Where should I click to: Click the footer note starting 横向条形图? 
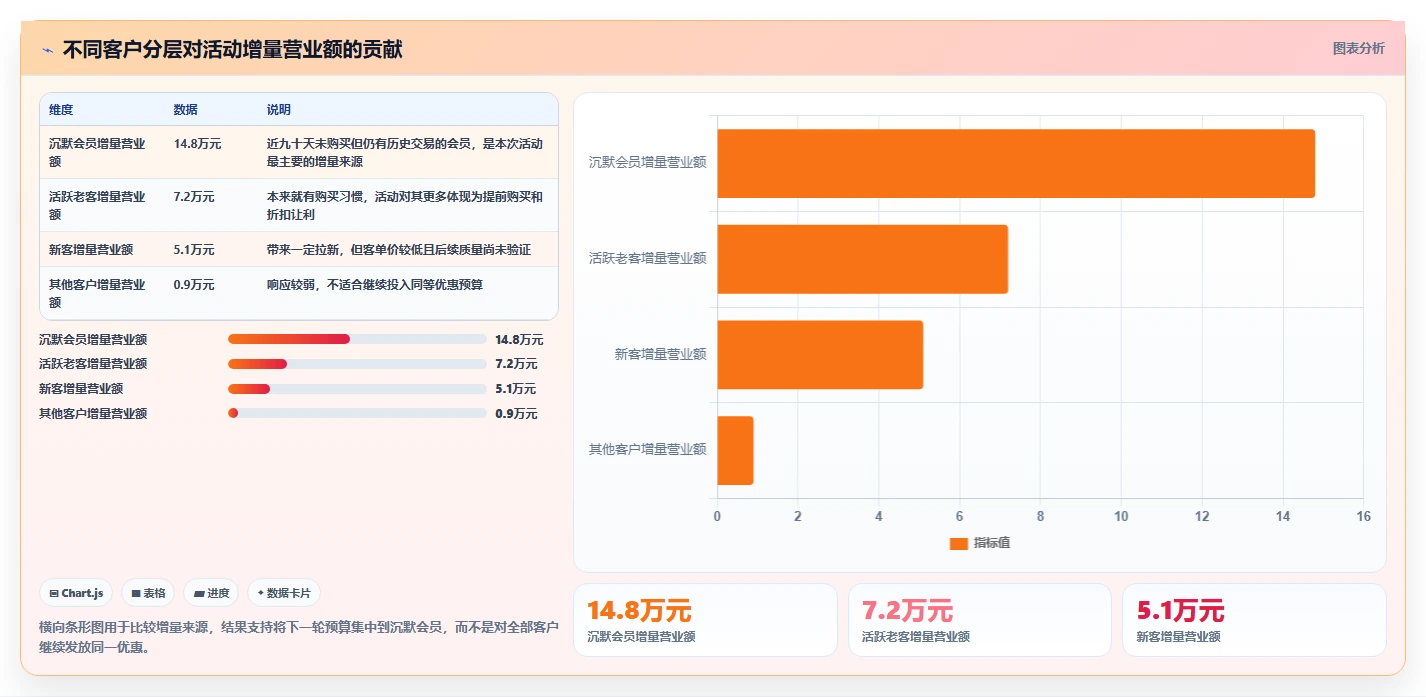click(x=298, y=637)
